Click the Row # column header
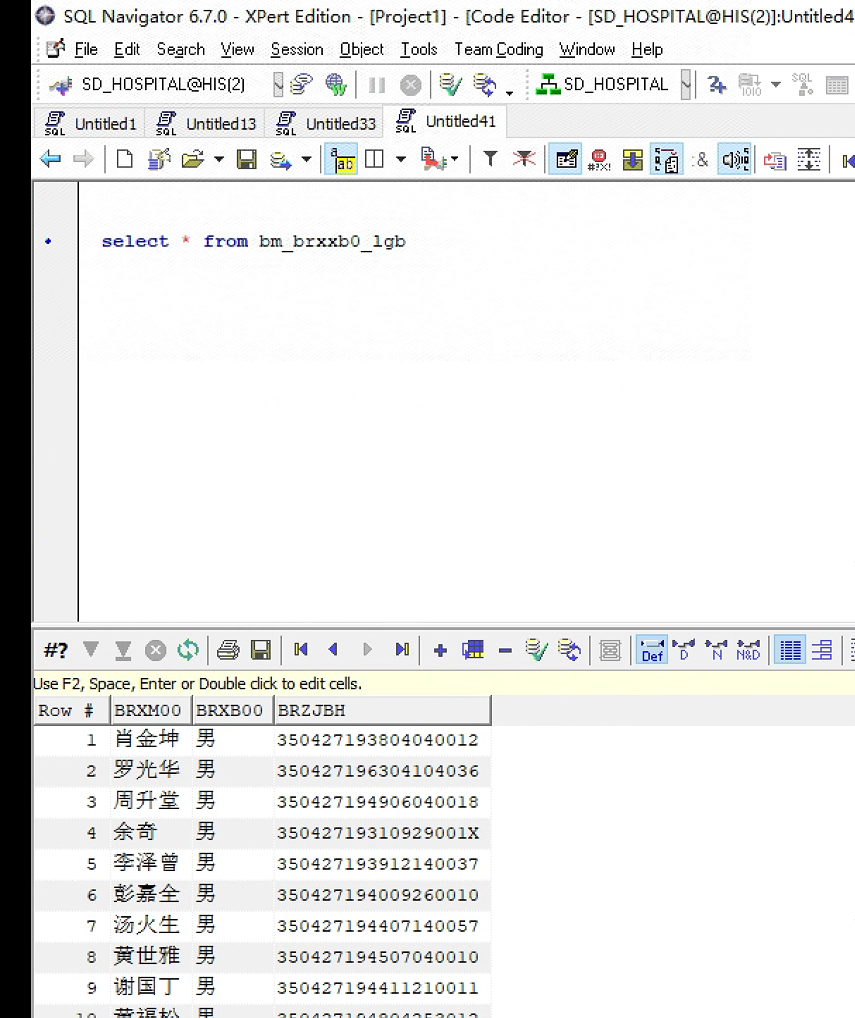 tap(71, 710)
